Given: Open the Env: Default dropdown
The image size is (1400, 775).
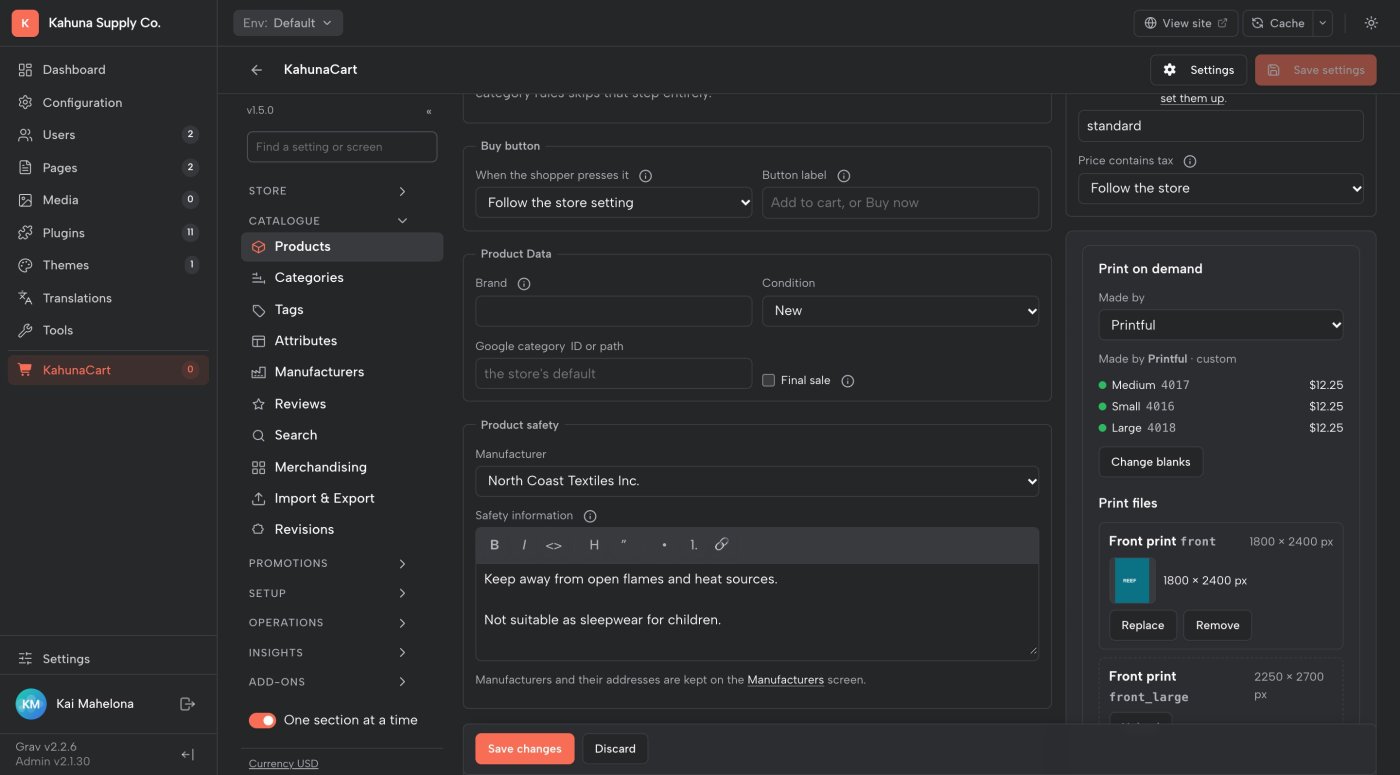Looking at the screenshot, I should point(288,23).
